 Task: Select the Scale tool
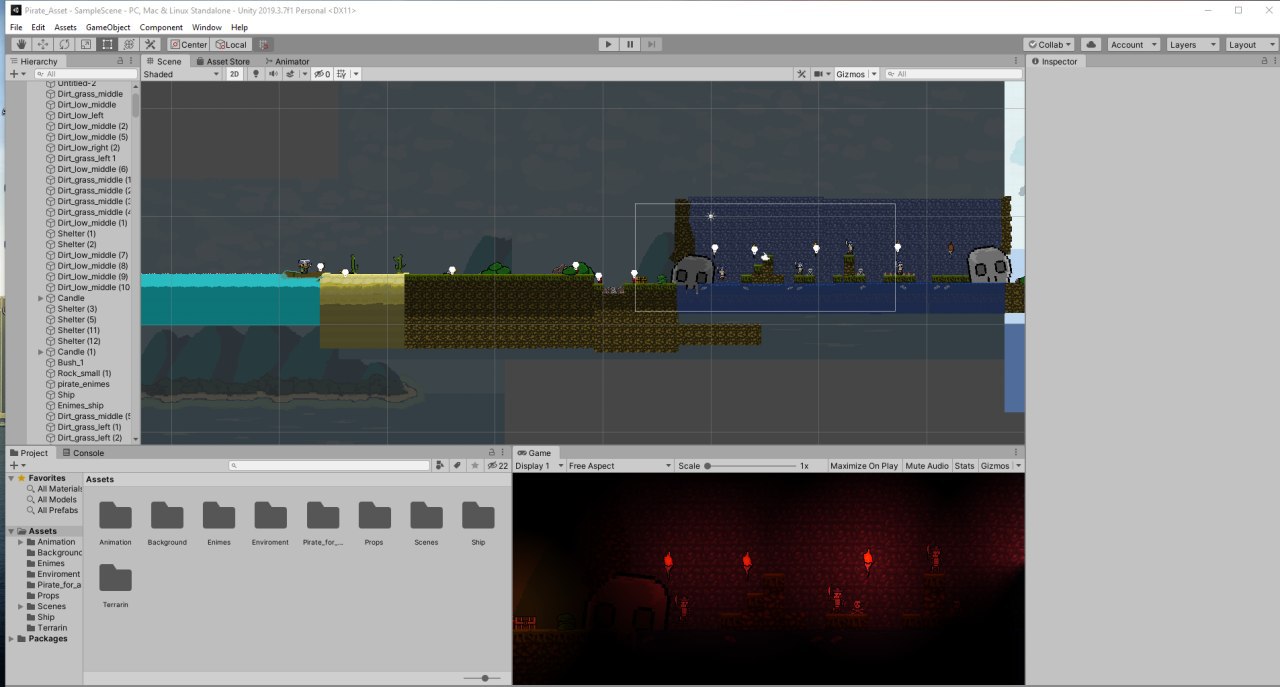86,44
